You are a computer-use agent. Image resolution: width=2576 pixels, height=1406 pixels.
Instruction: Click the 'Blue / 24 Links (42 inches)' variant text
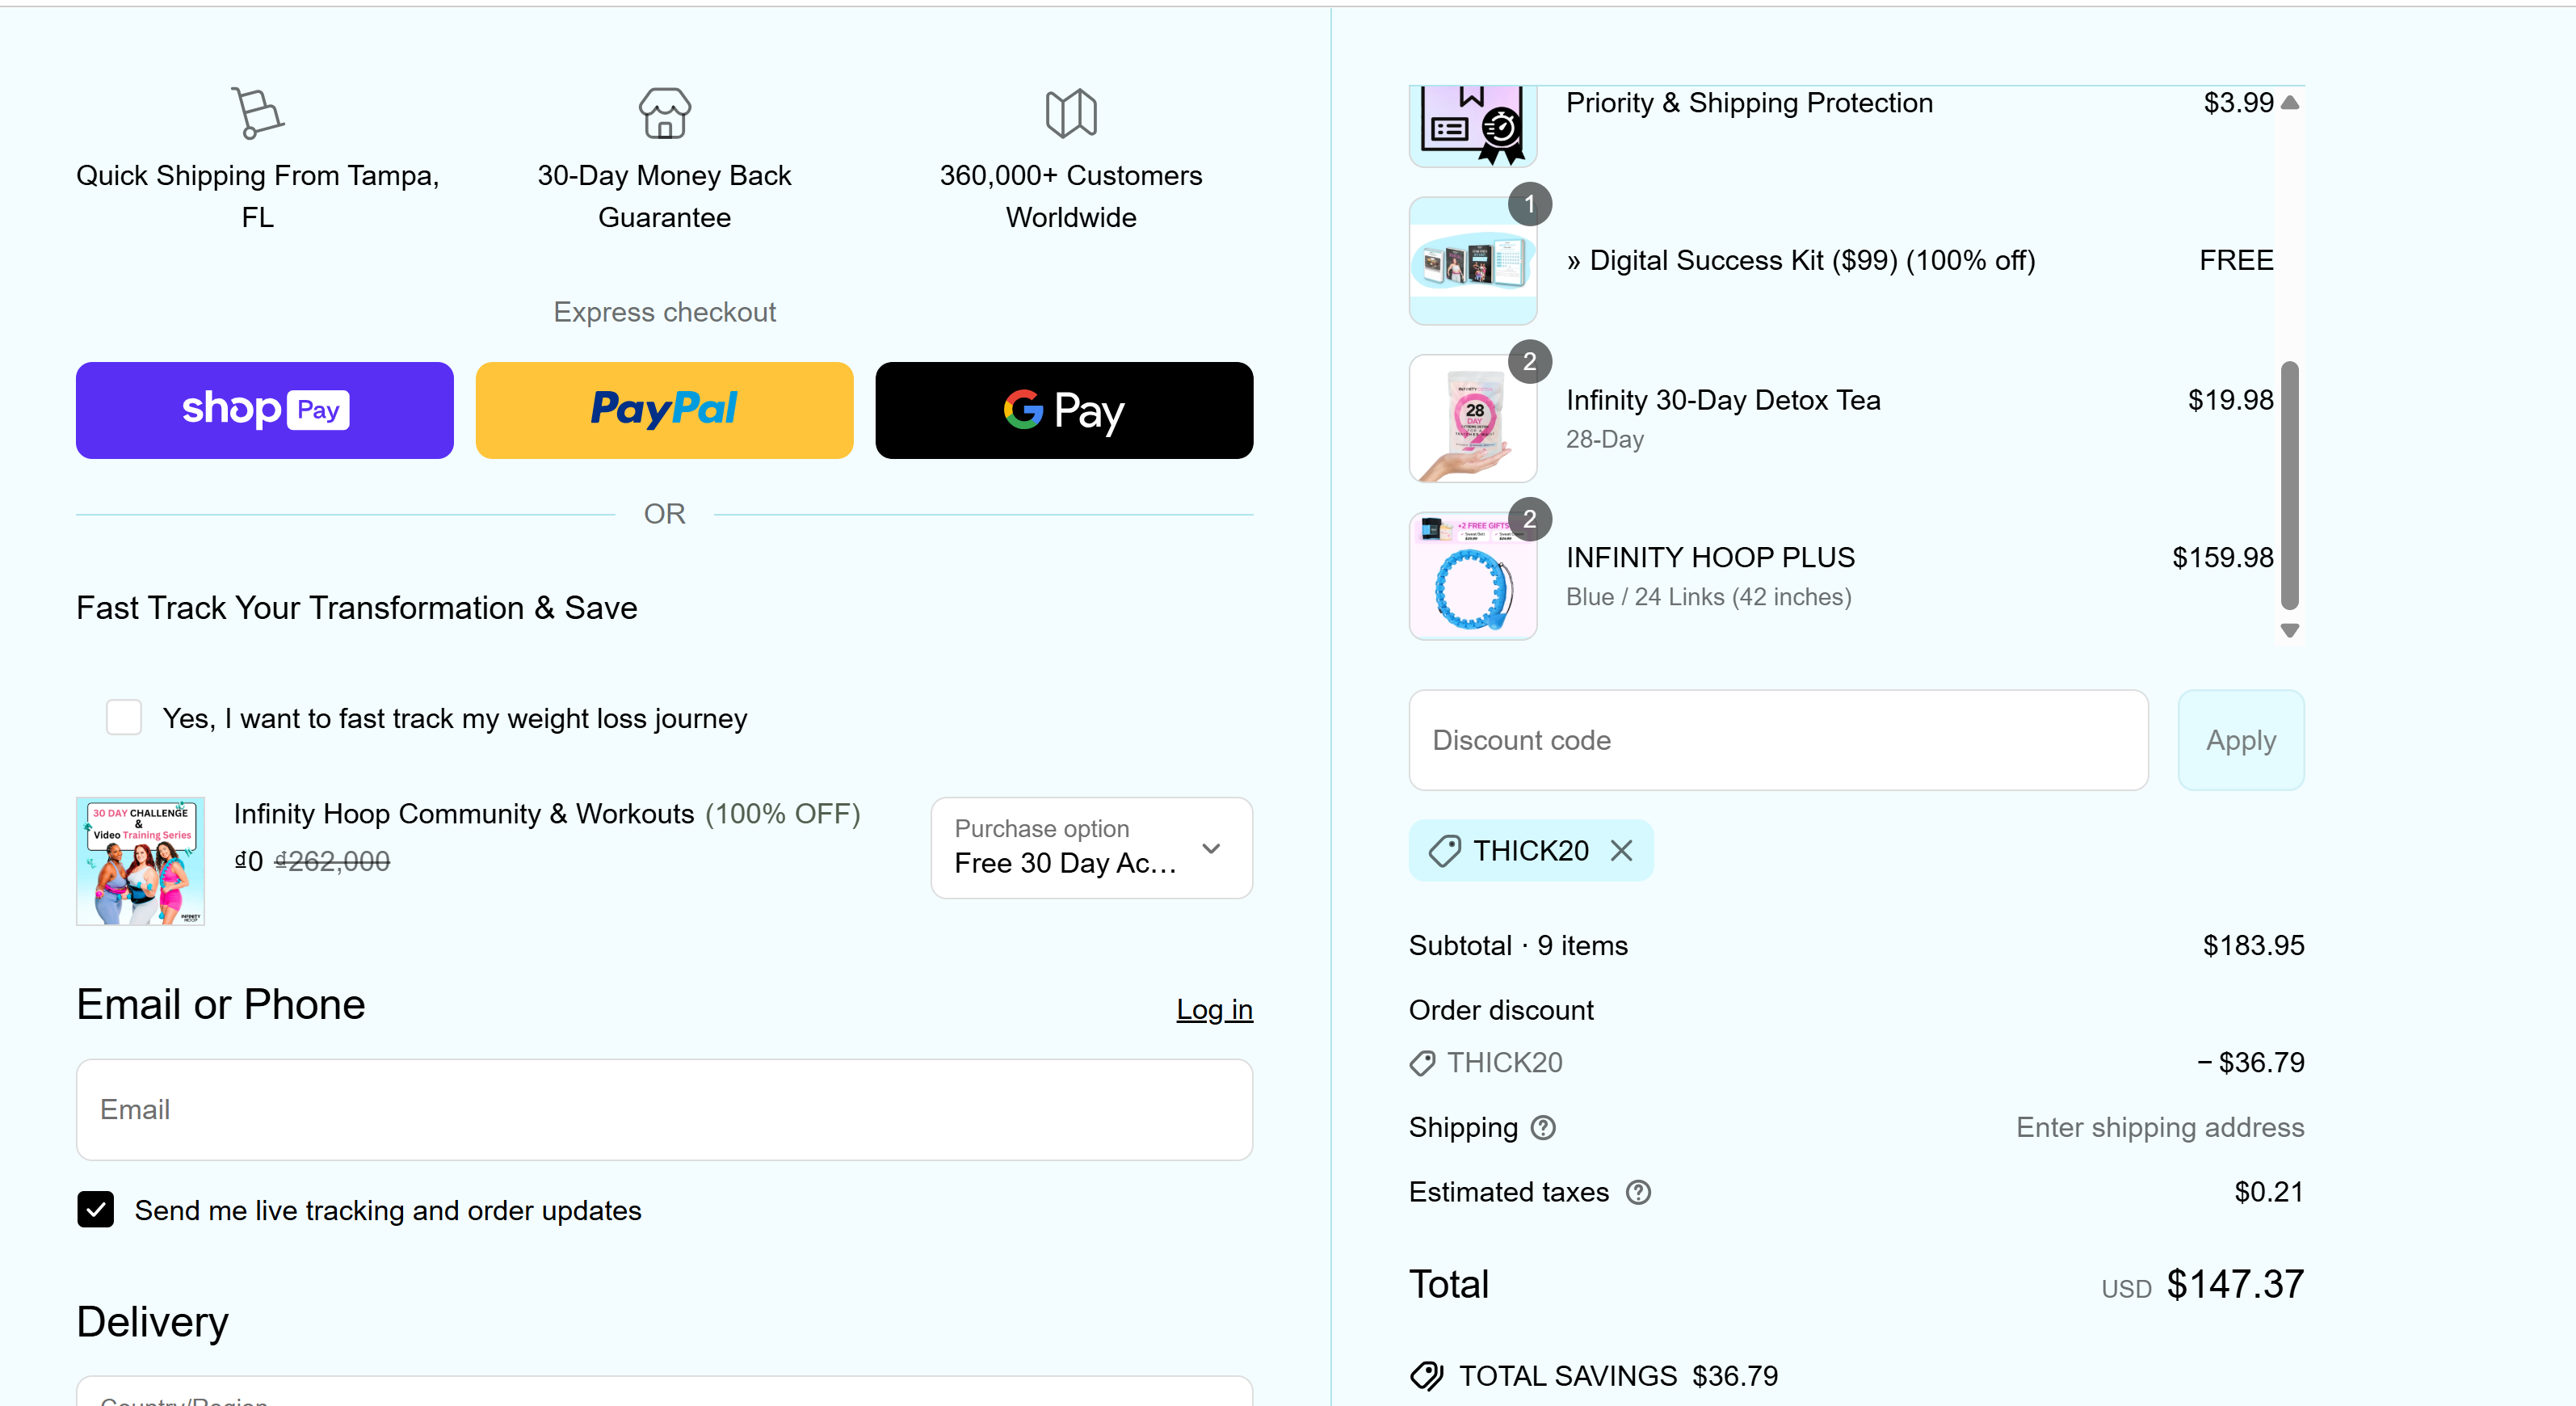pyautogui.click(x=1708, y=597)
